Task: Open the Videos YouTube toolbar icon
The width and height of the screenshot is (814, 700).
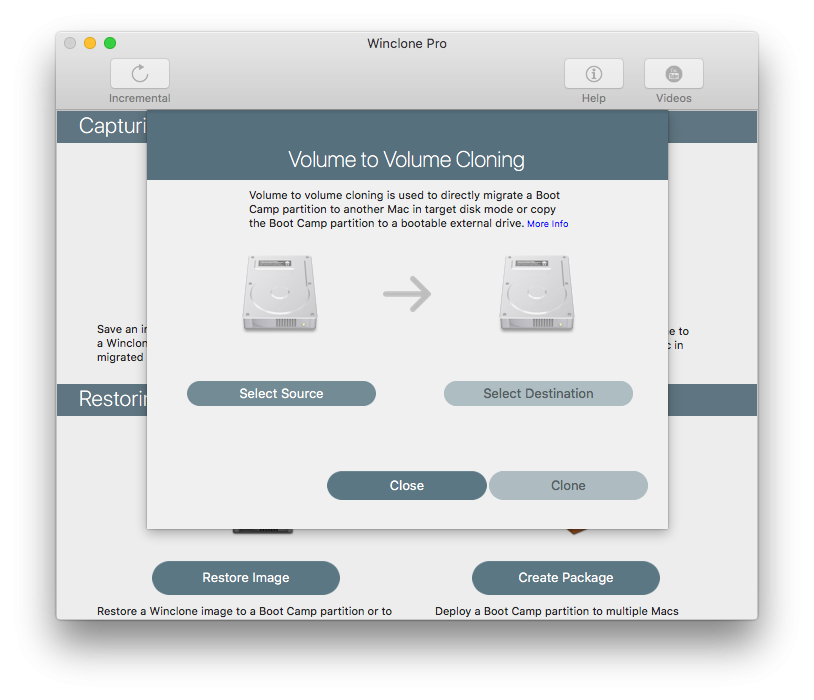Action: (673, 74)
